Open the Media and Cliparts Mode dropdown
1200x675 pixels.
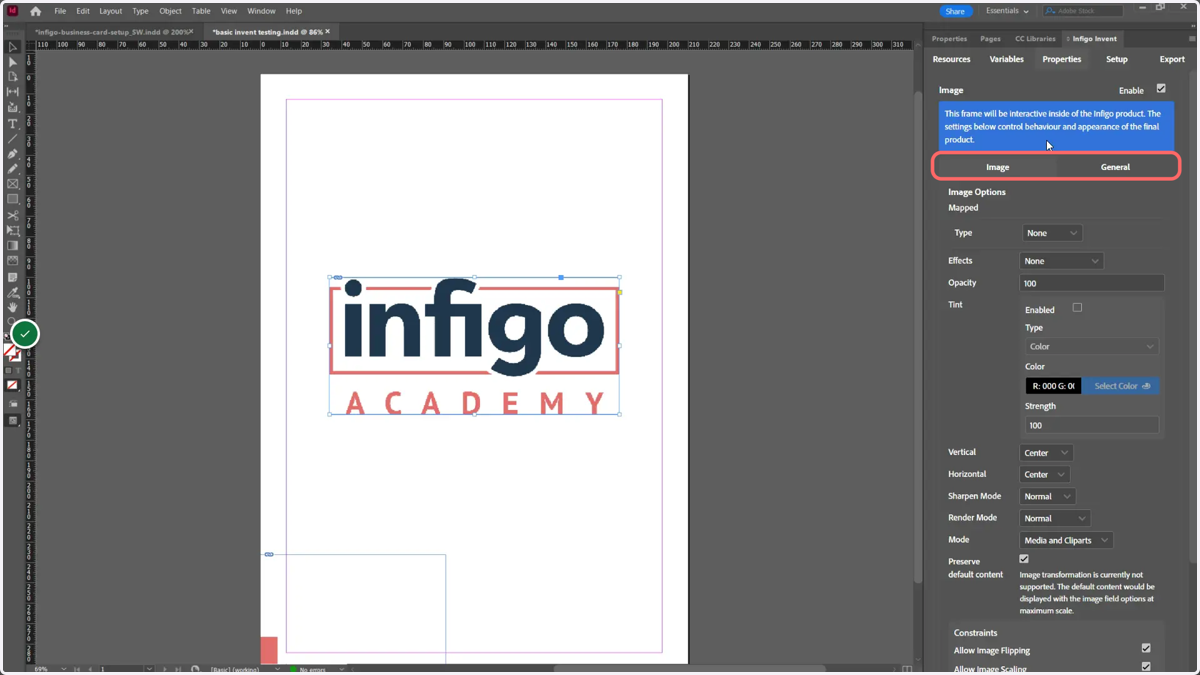point(1066,541)
